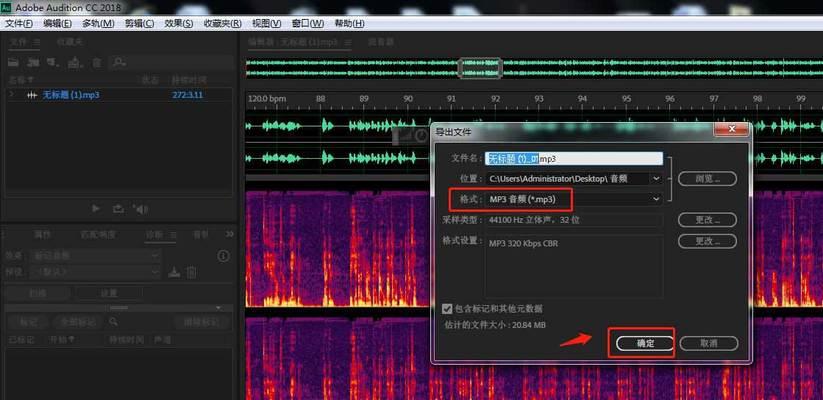Click the 120.0 bpm tempo readout

[x=267, y=99]
